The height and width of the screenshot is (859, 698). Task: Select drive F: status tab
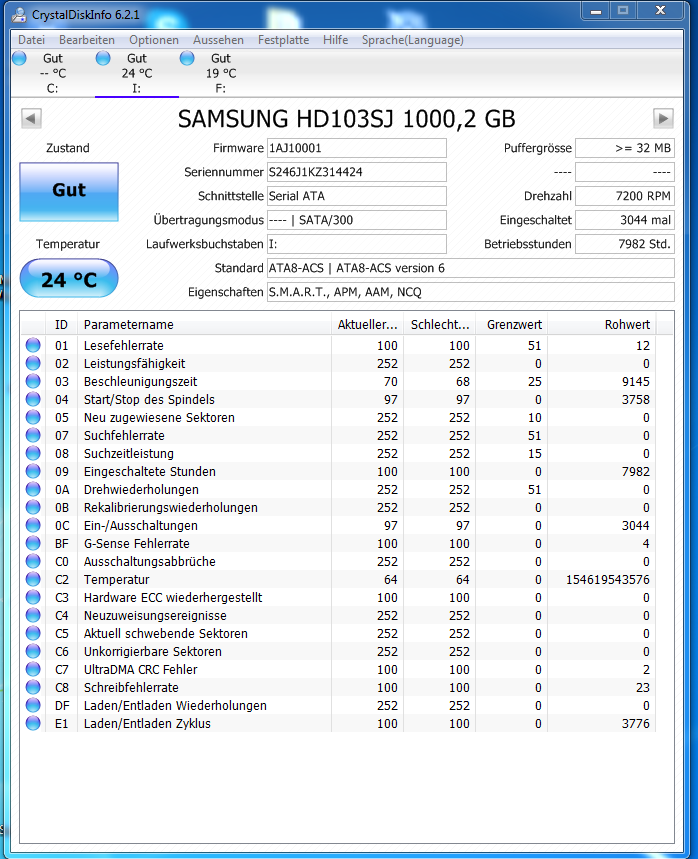[220, 73]
